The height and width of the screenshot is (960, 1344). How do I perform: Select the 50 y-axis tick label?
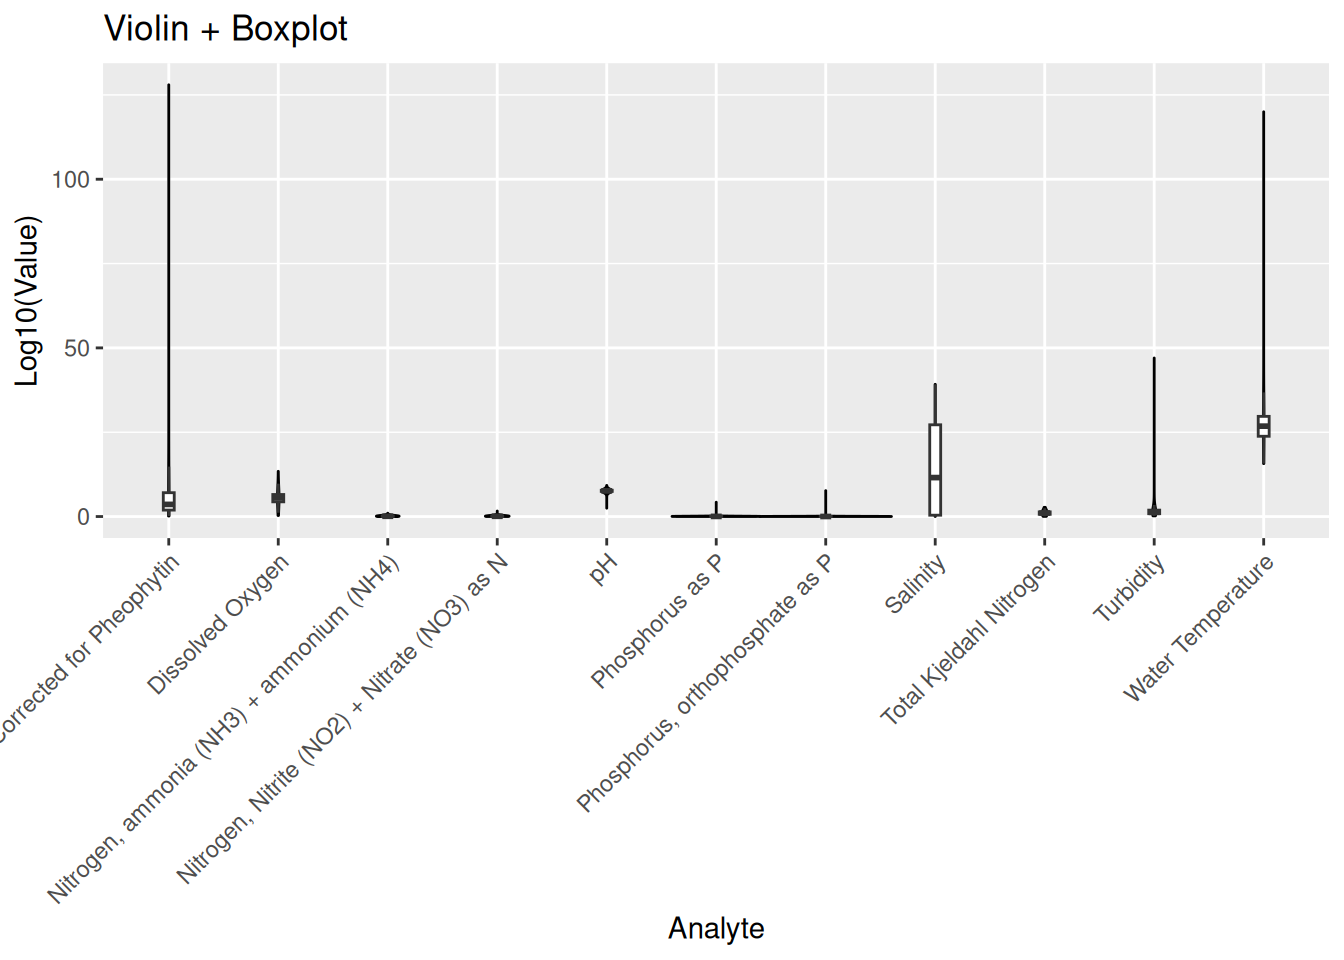[x=78, y=349]
